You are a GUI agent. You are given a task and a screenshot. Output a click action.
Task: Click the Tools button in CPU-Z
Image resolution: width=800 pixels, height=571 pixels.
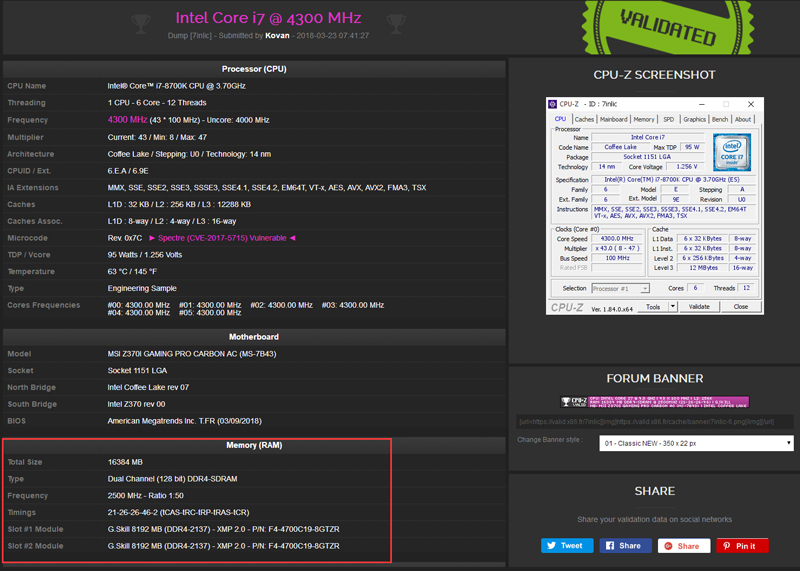653,307
